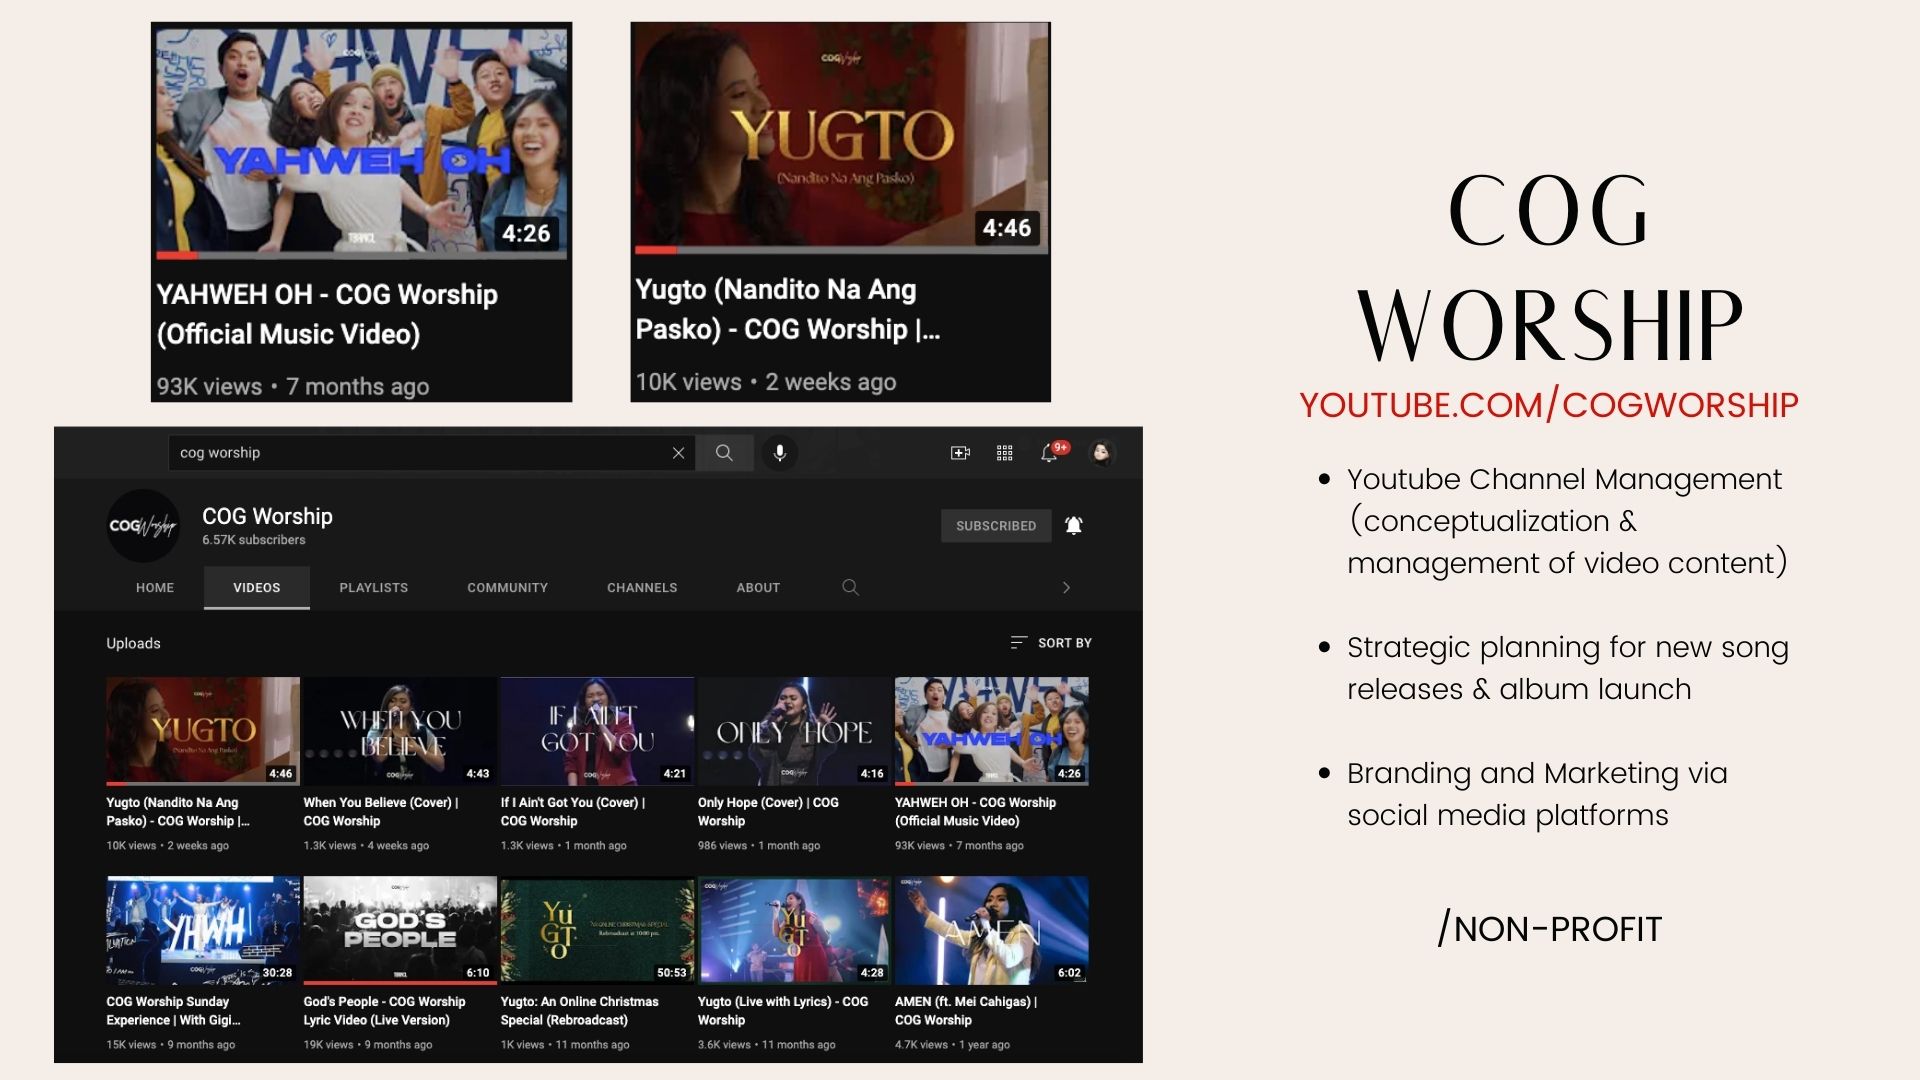Image resolution: width=1920 pixels, height=1080 pixels.
Task: Toggle channel notification bell beside Subscribed
Action: point(1074,525)
